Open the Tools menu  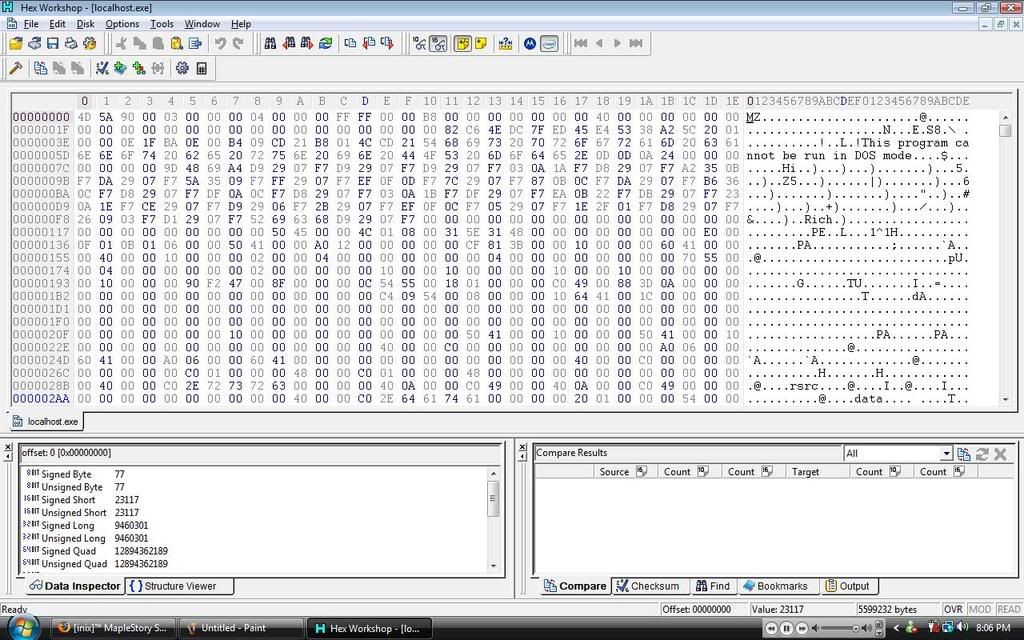(x=162, y=24)
